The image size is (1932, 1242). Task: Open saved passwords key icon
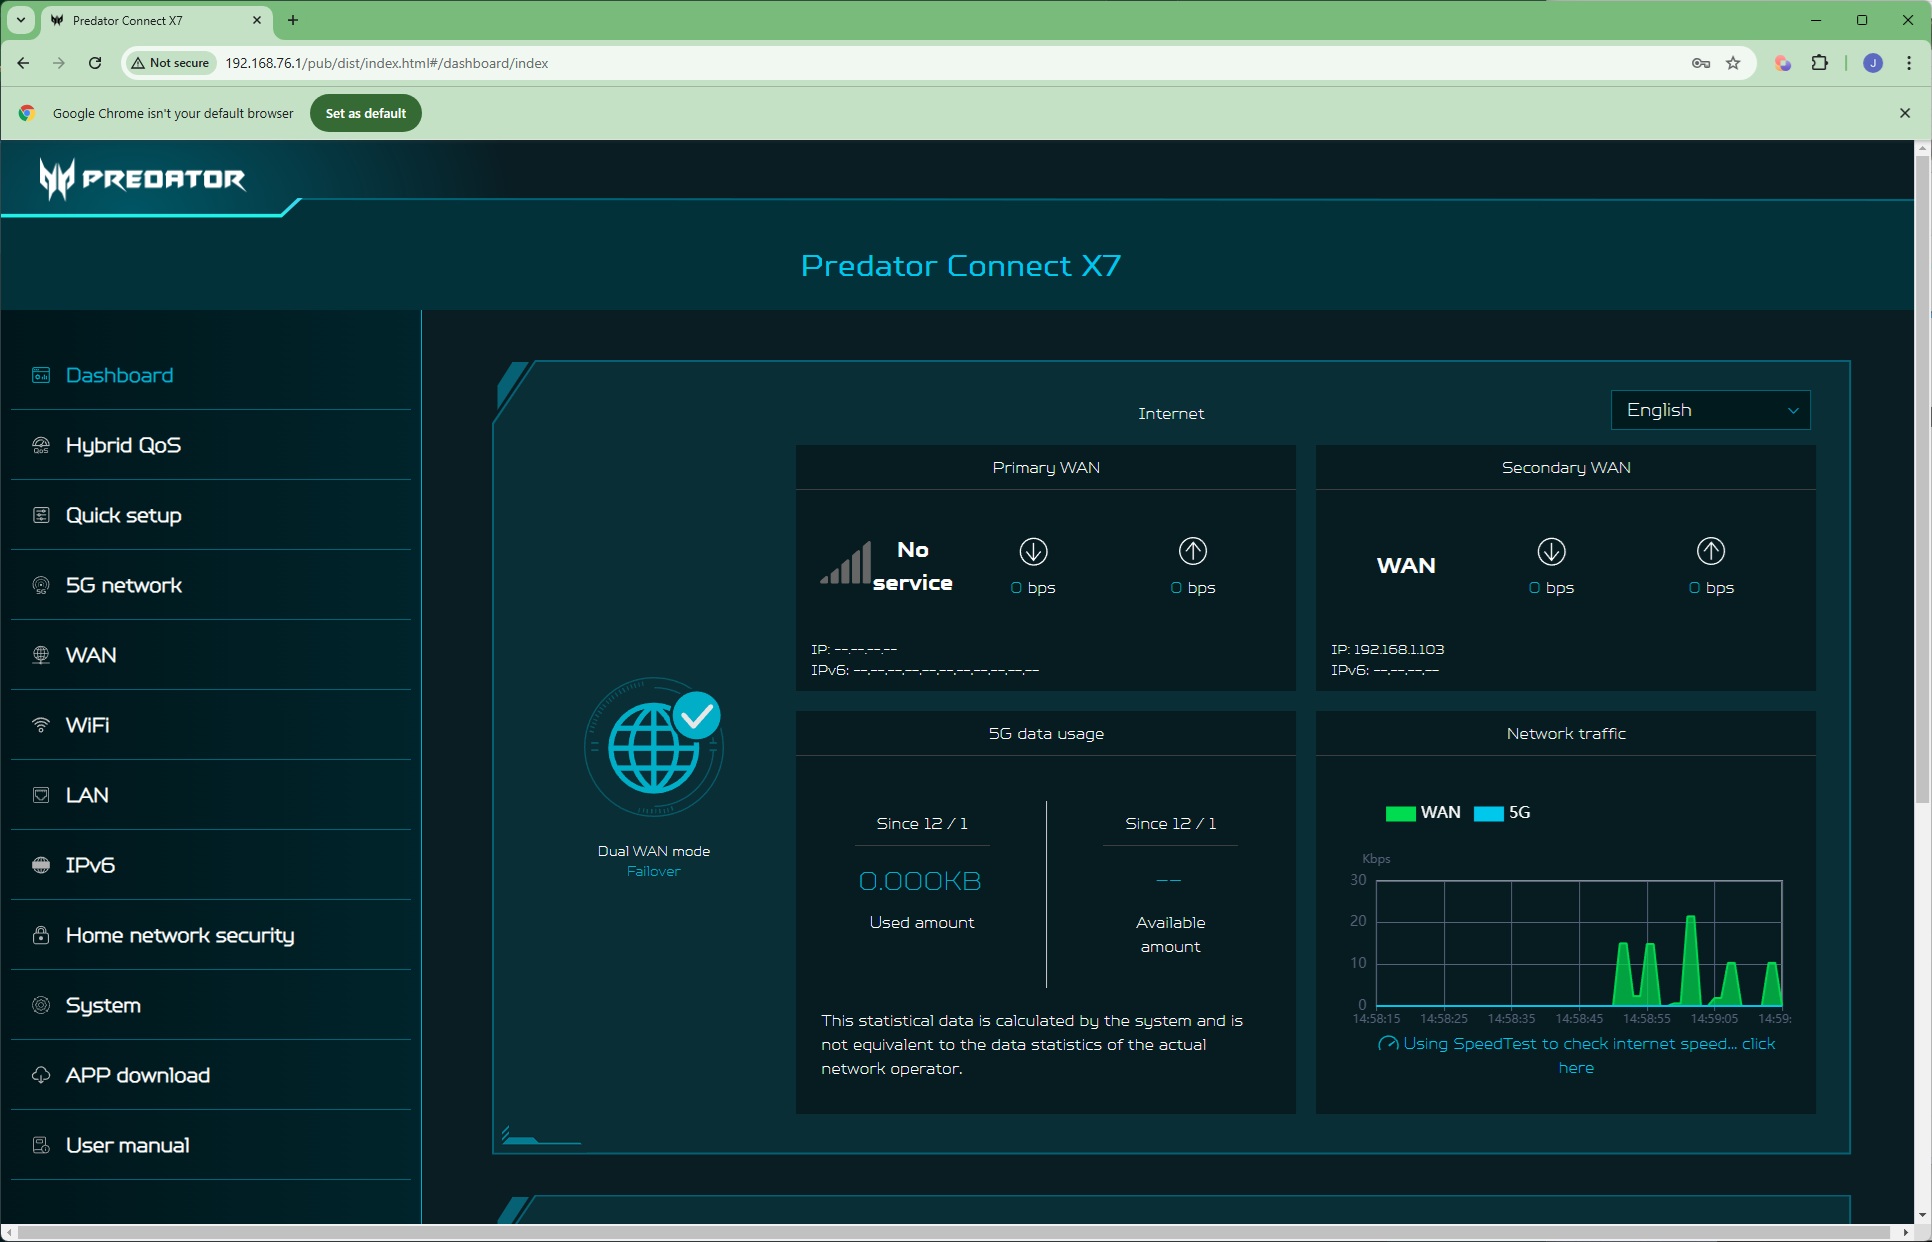[1700, 63]
